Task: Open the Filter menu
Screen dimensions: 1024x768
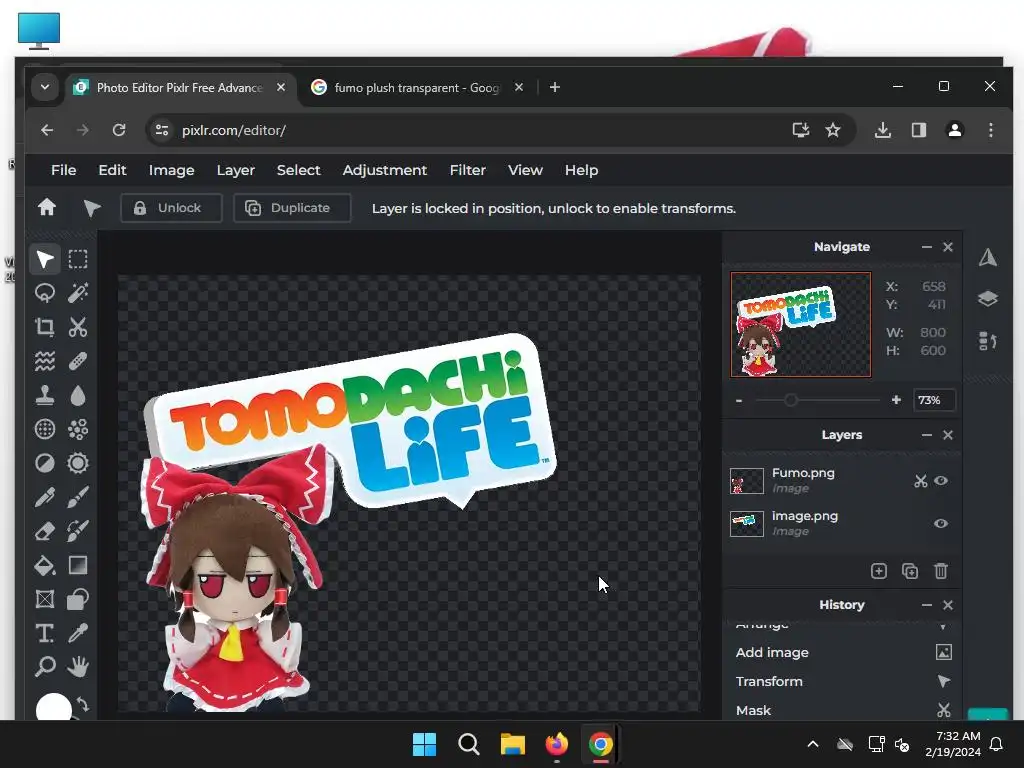Action: (x=468, y=170)
